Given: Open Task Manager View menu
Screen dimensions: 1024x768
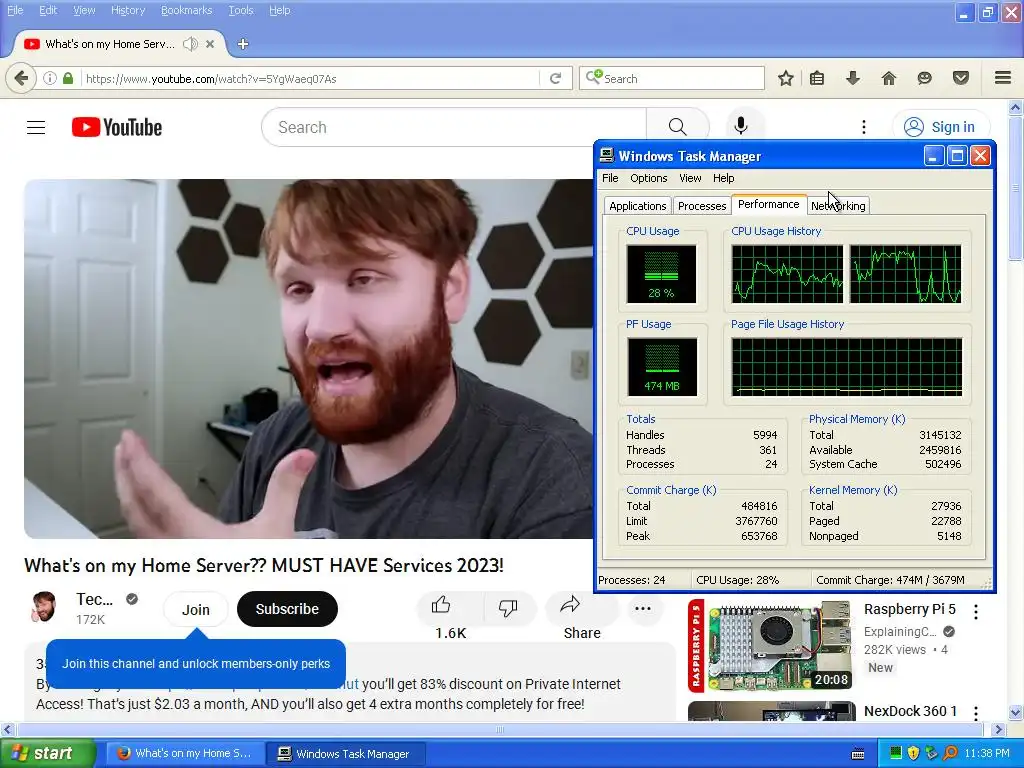Looking at the screenshot, I should coord(690,178).
